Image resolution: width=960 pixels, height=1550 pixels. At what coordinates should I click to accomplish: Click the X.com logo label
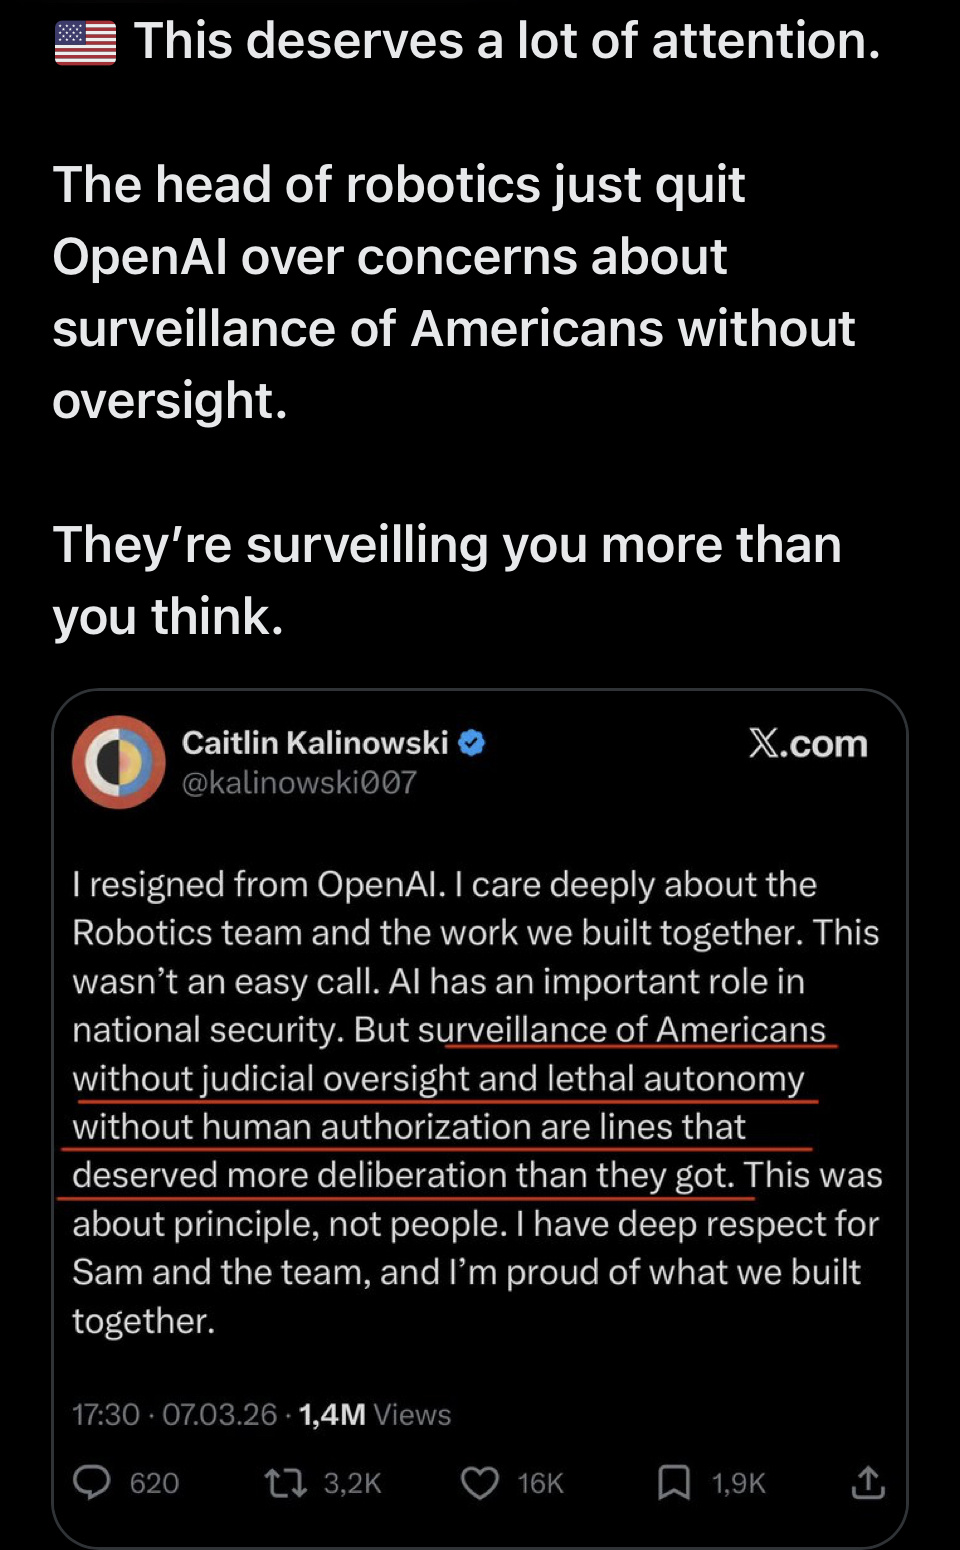point(808,744)
